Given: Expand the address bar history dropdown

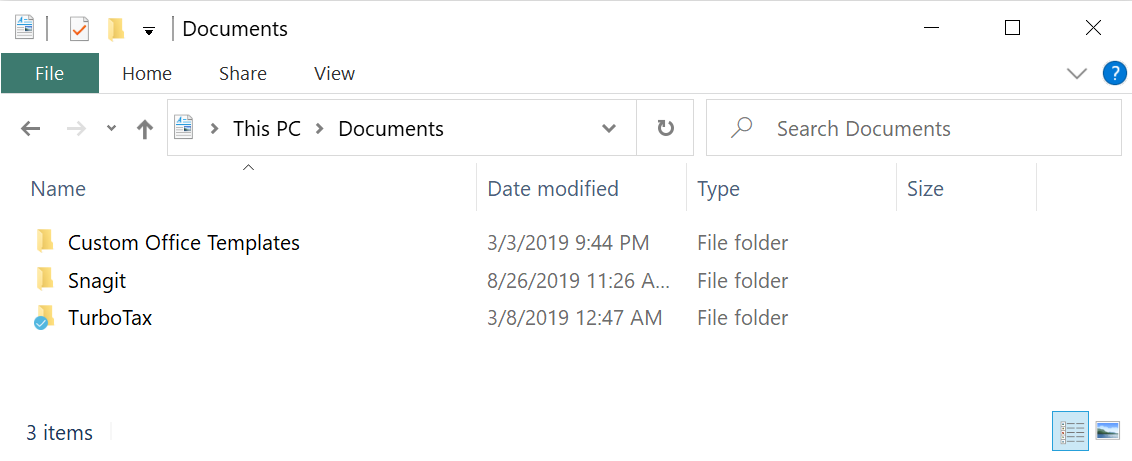Looking at the screenshot, I should point(609,129).
